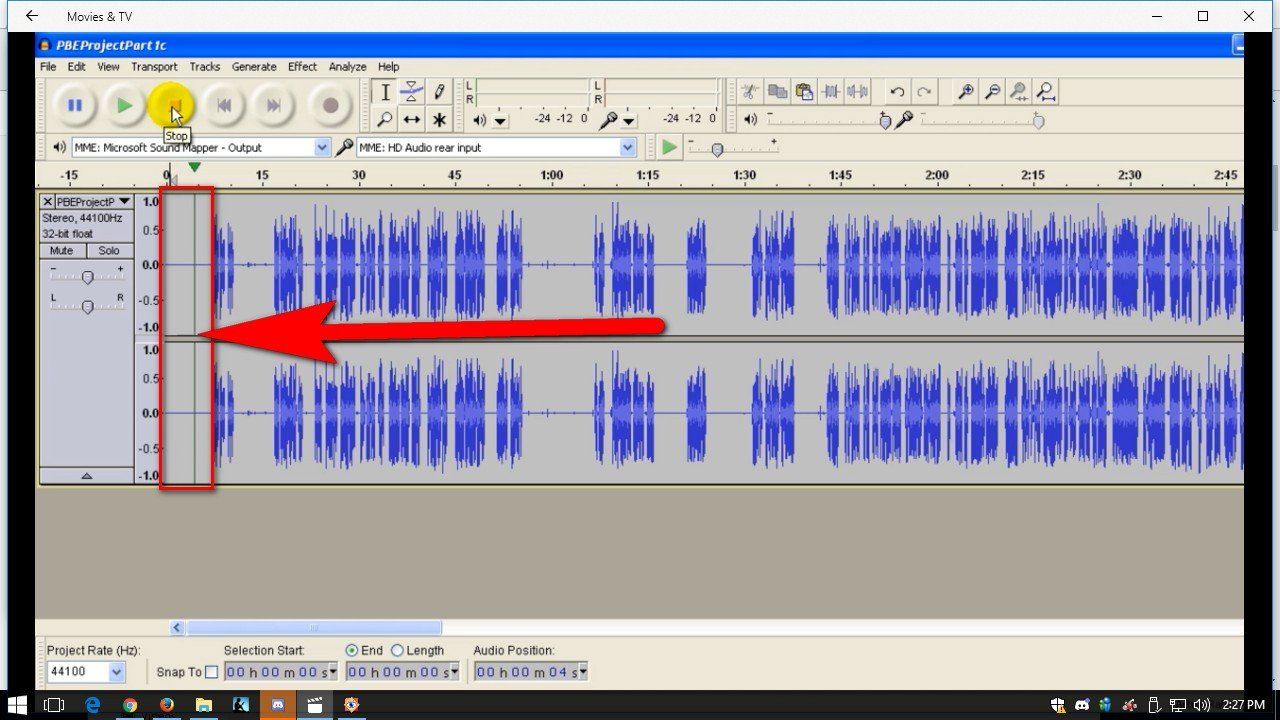Open the Transport menu
1280x720 pixels.
pyautogui.click(x=154, y=67)
